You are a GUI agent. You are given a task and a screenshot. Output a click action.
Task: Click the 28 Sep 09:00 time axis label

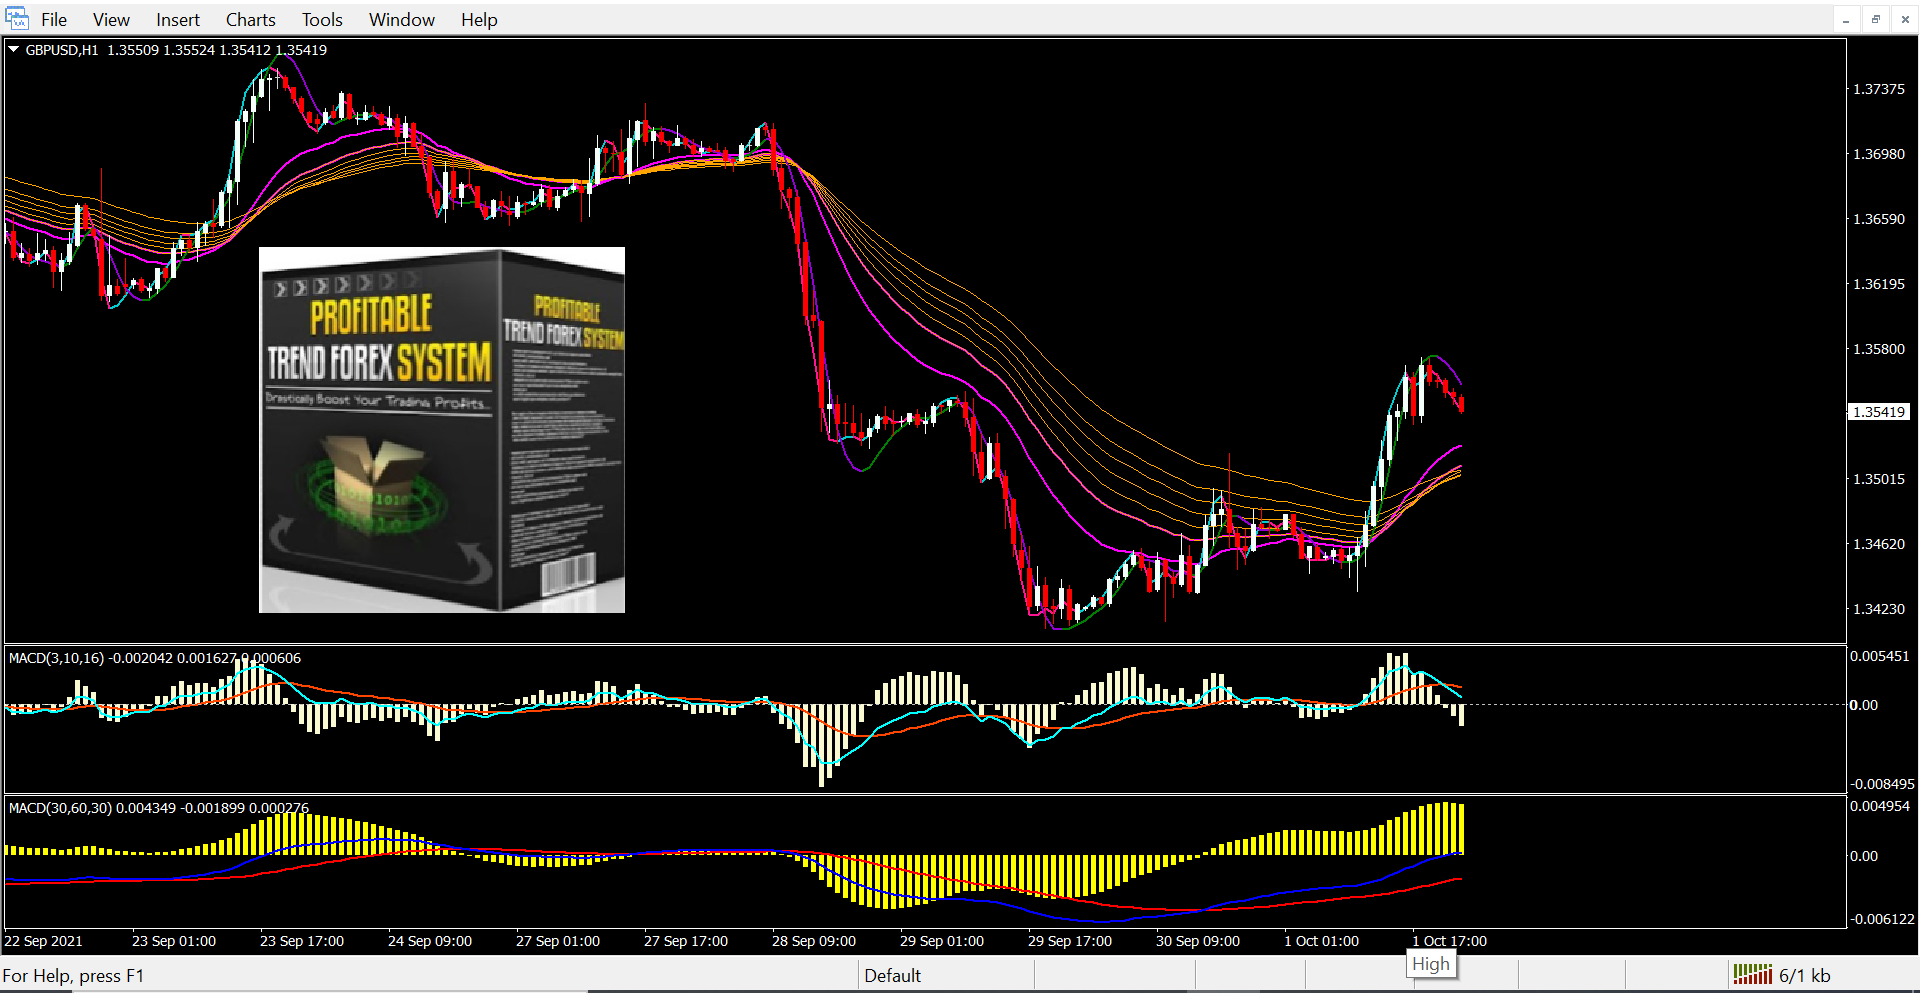pyautogui.click(x=813, y=941)
